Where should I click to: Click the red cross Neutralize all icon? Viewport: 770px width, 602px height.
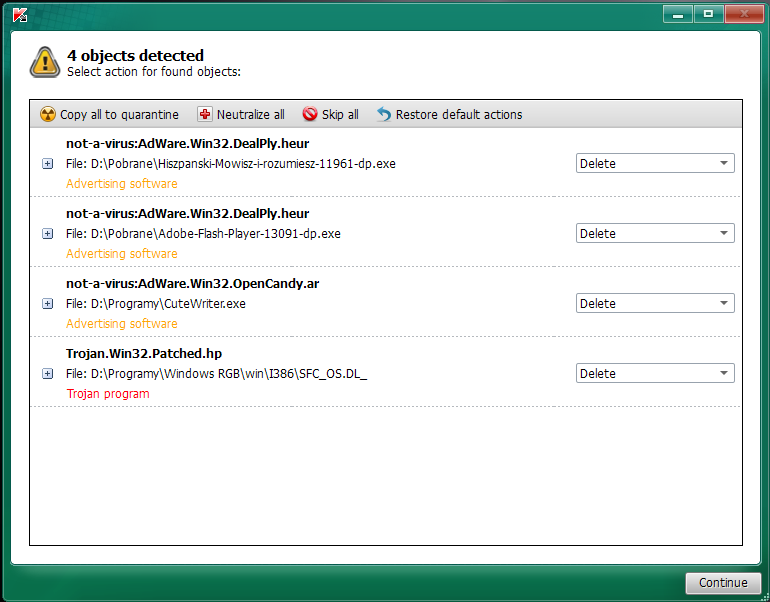click(205, 114)
